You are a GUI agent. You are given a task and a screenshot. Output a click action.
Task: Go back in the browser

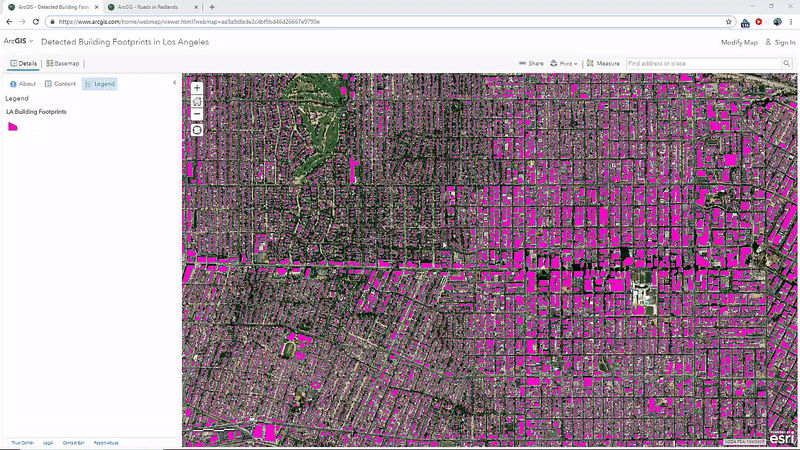(x=9, y=22)
